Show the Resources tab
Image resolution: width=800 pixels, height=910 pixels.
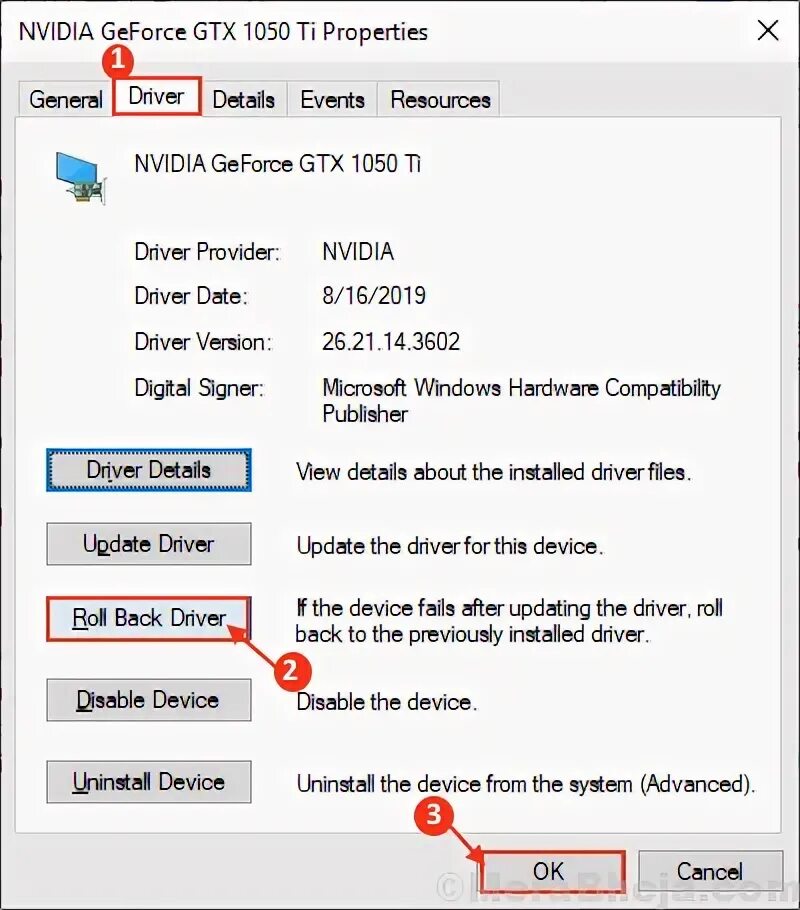pyautogui.click(x=440, y=99)
